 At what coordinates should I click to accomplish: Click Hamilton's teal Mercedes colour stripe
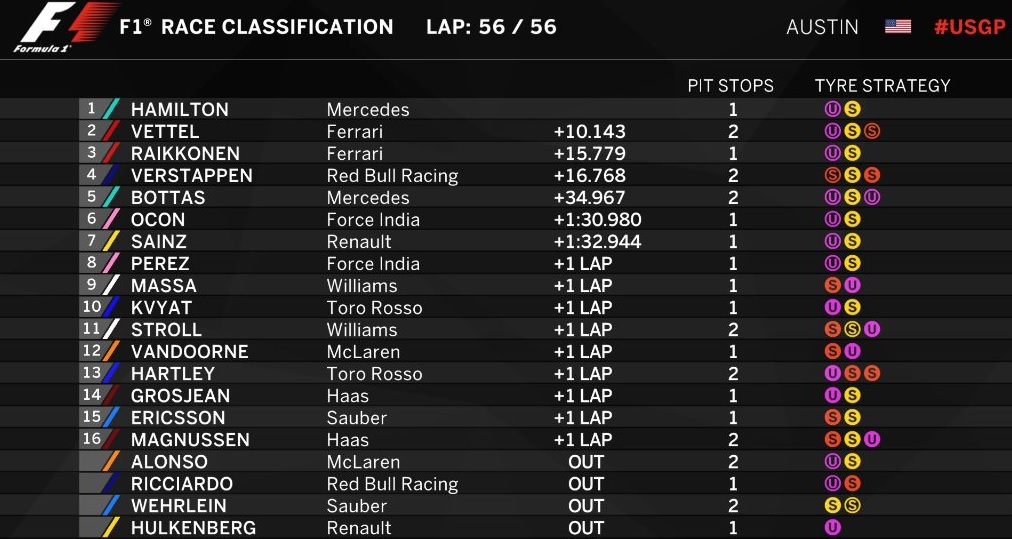tap(112, 110)
